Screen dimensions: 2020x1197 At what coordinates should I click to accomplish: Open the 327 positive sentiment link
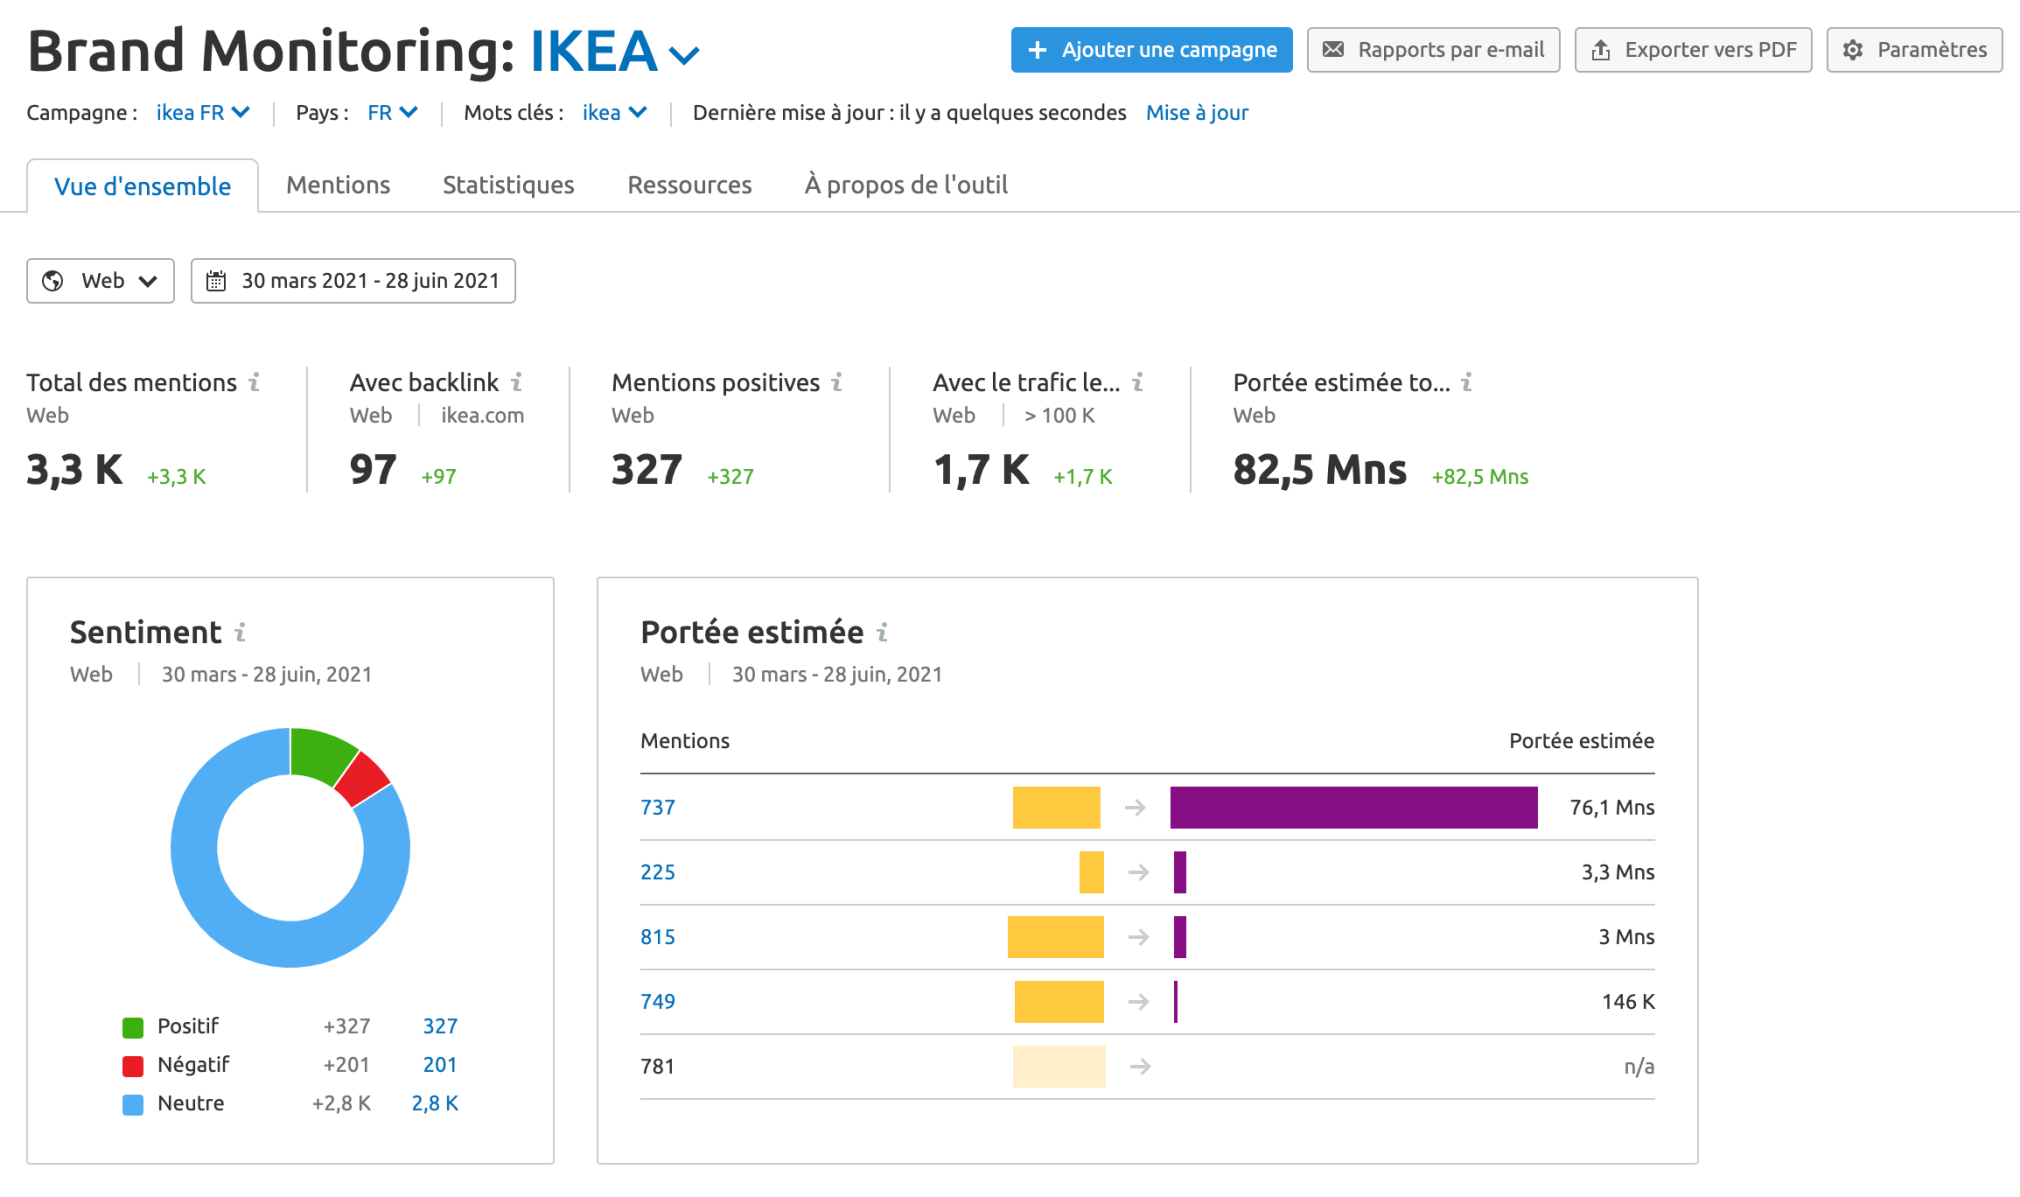pos(440,1026)
